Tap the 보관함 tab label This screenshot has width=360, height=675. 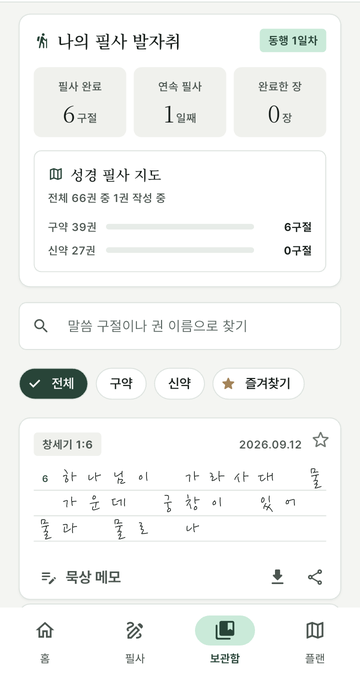(225, 658)
